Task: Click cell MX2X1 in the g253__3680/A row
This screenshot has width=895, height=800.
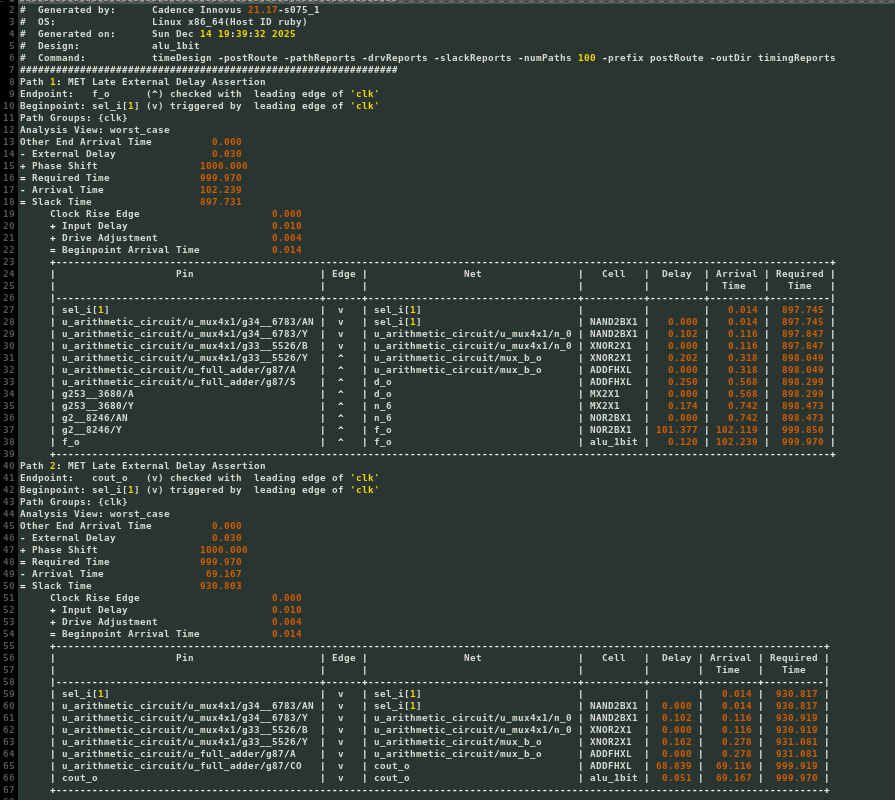Action: click(x=604, y=393)
